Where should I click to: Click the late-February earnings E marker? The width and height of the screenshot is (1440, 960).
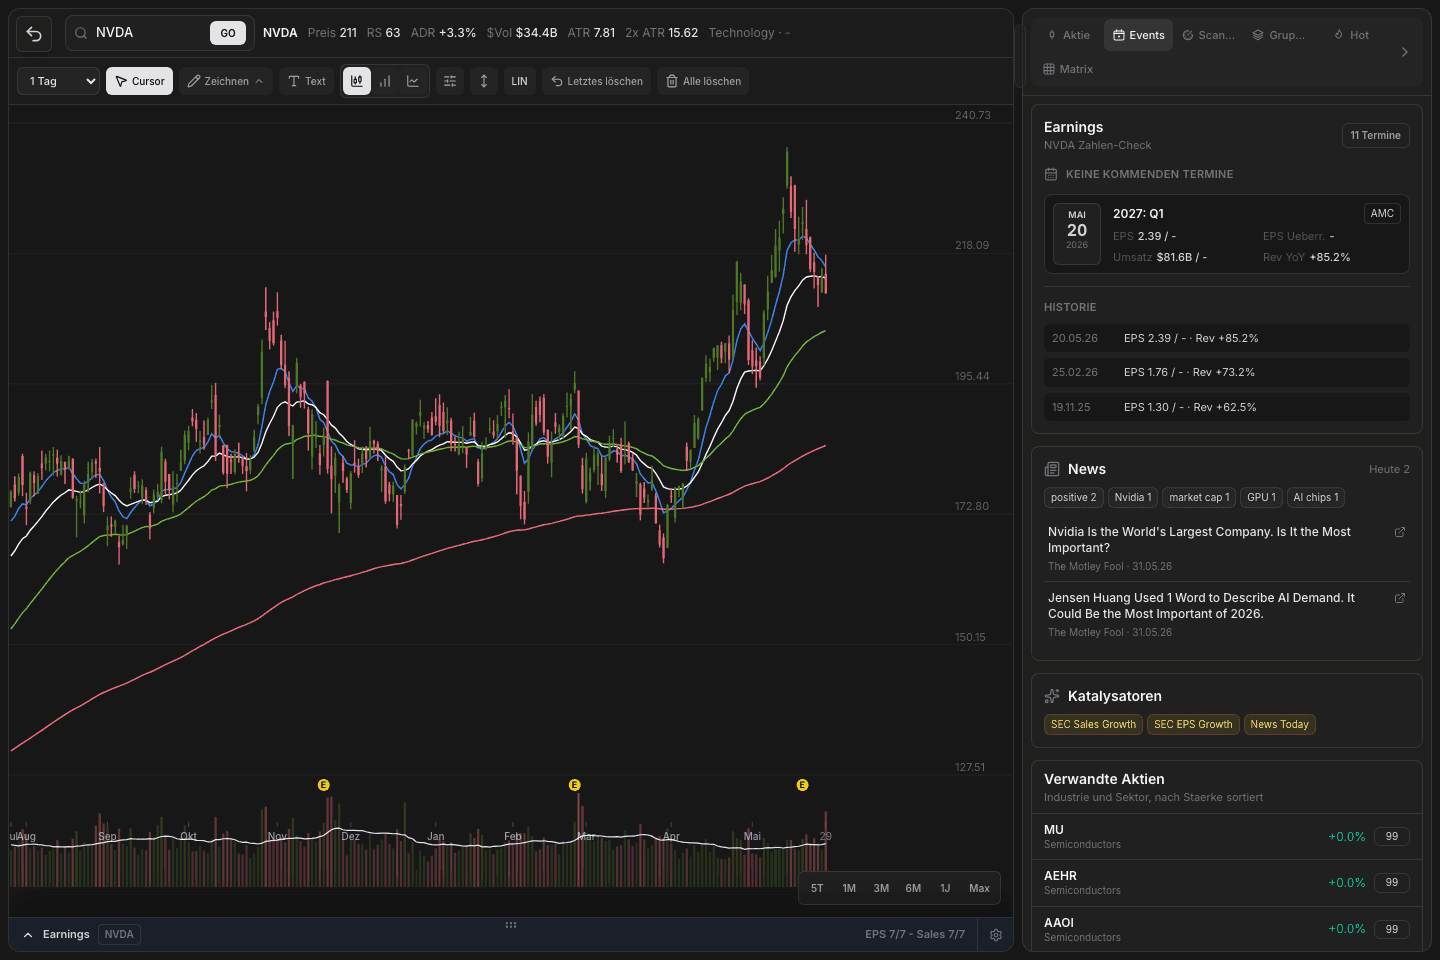(574, 785)
